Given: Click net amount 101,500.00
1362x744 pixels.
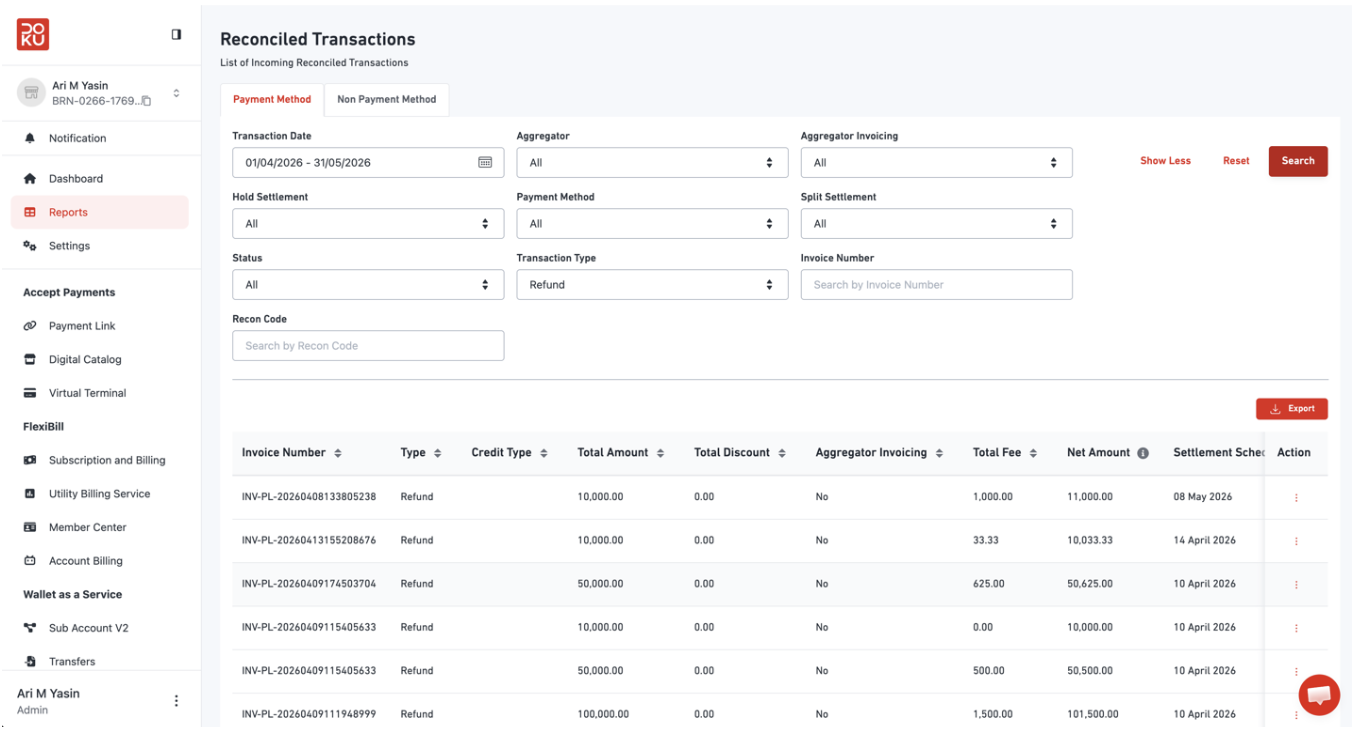Looking at the screenshot, I should pyautogui.click(x=1093, y=714).
